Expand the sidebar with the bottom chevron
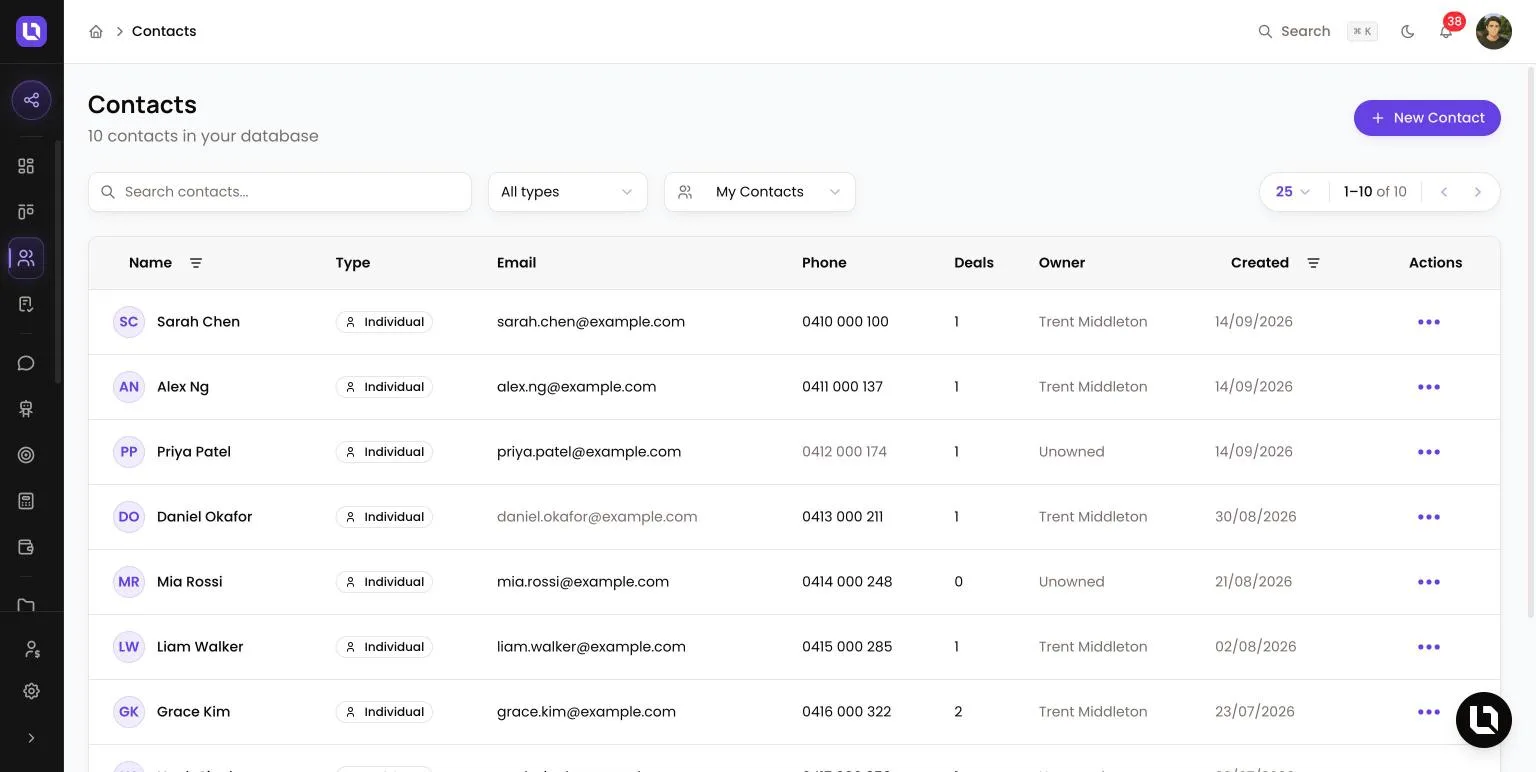This screenshot has height=772, width=1536. 31,738
